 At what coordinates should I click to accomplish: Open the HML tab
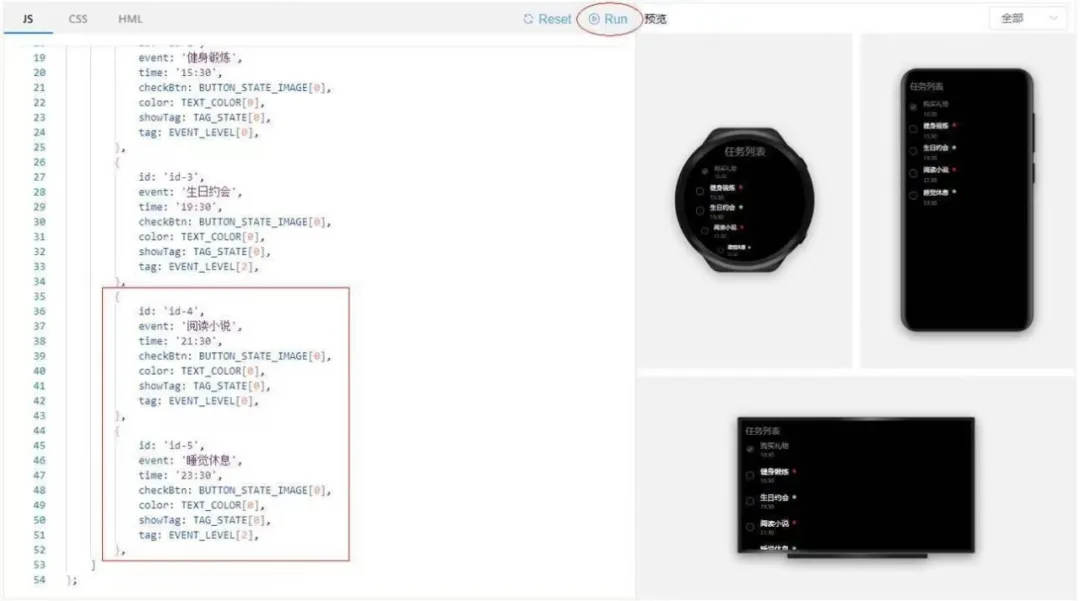(x=130, y=19)
